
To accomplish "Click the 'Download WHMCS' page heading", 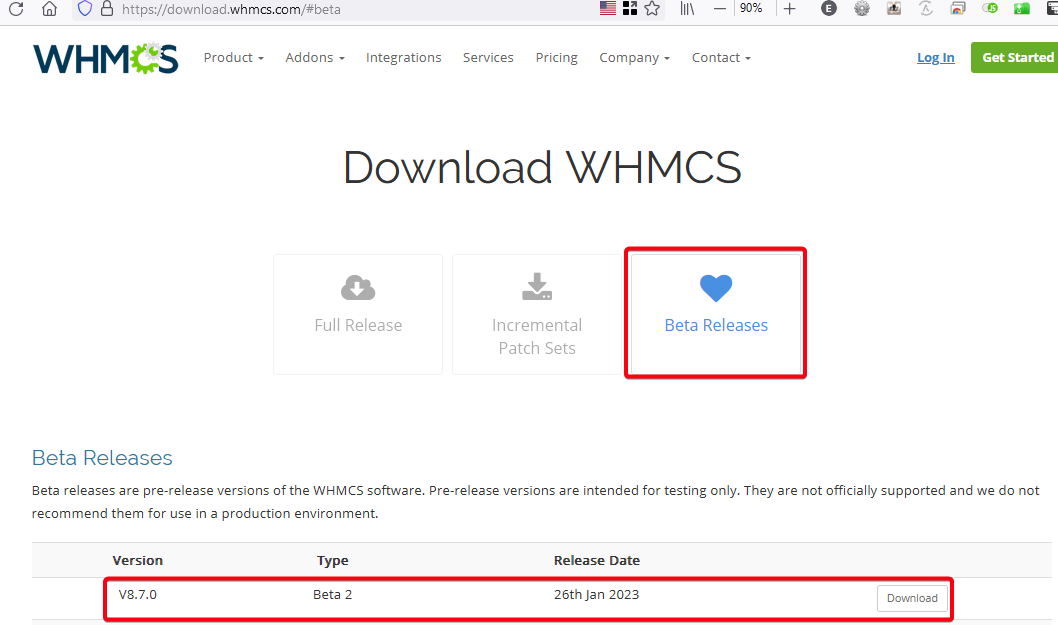I will (542, 167).
